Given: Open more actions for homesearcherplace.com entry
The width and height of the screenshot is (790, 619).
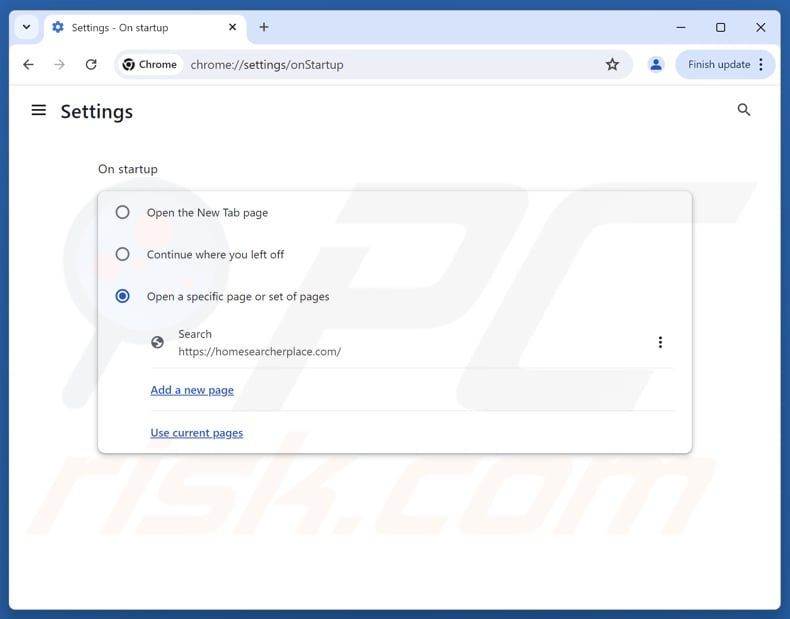Looking at the screenshot, I should (x=660, y=342).
